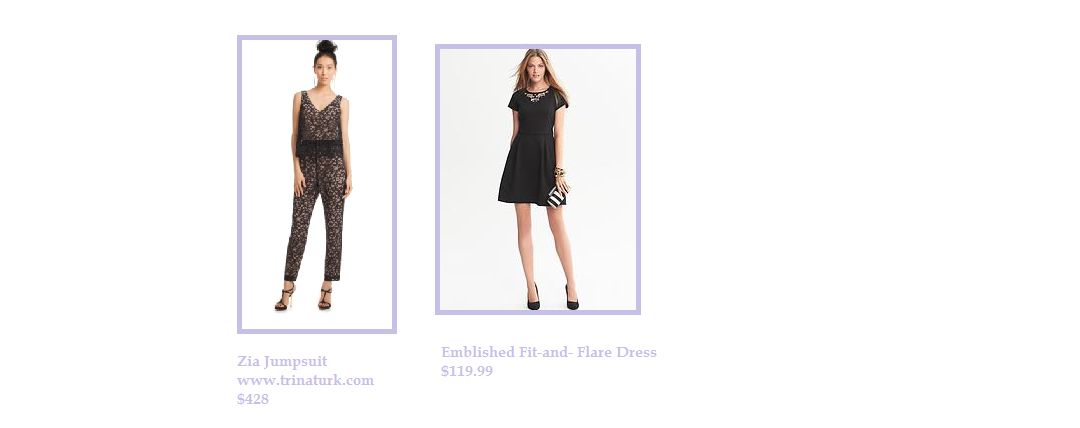Open the Zia Jumpsuit product image
This screenshot has width=1080, height=428.
point(317,184)
